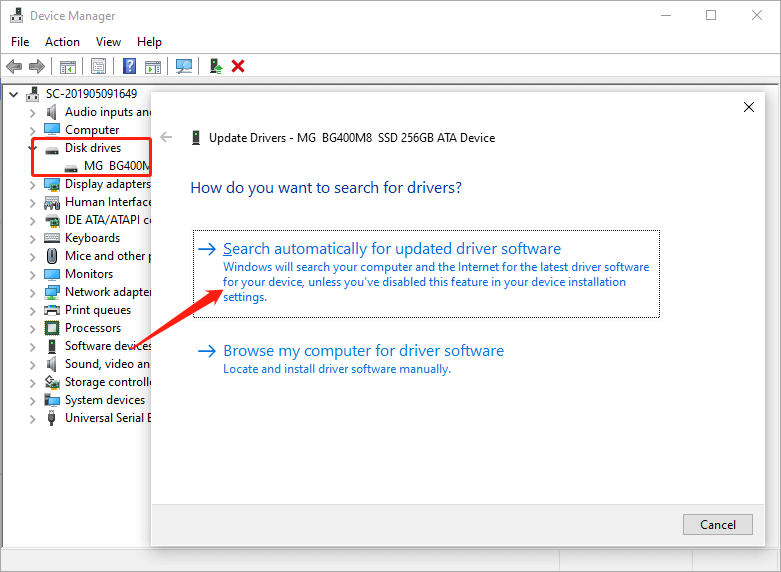Select the Print queues tree label

coord(98,310)
